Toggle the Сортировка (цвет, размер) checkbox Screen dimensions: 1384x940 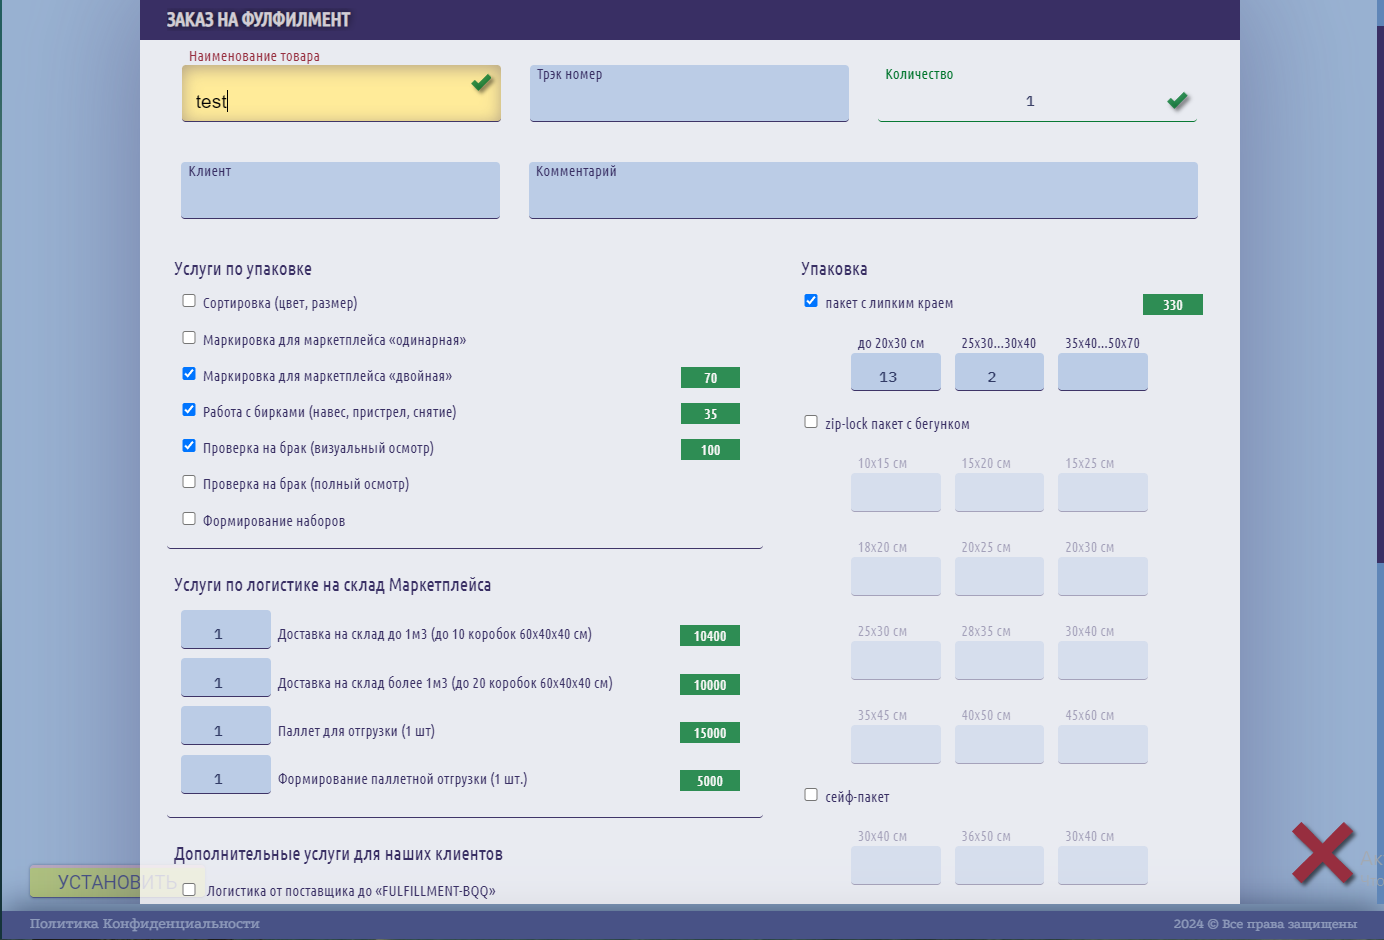click(x=189, y=301)
